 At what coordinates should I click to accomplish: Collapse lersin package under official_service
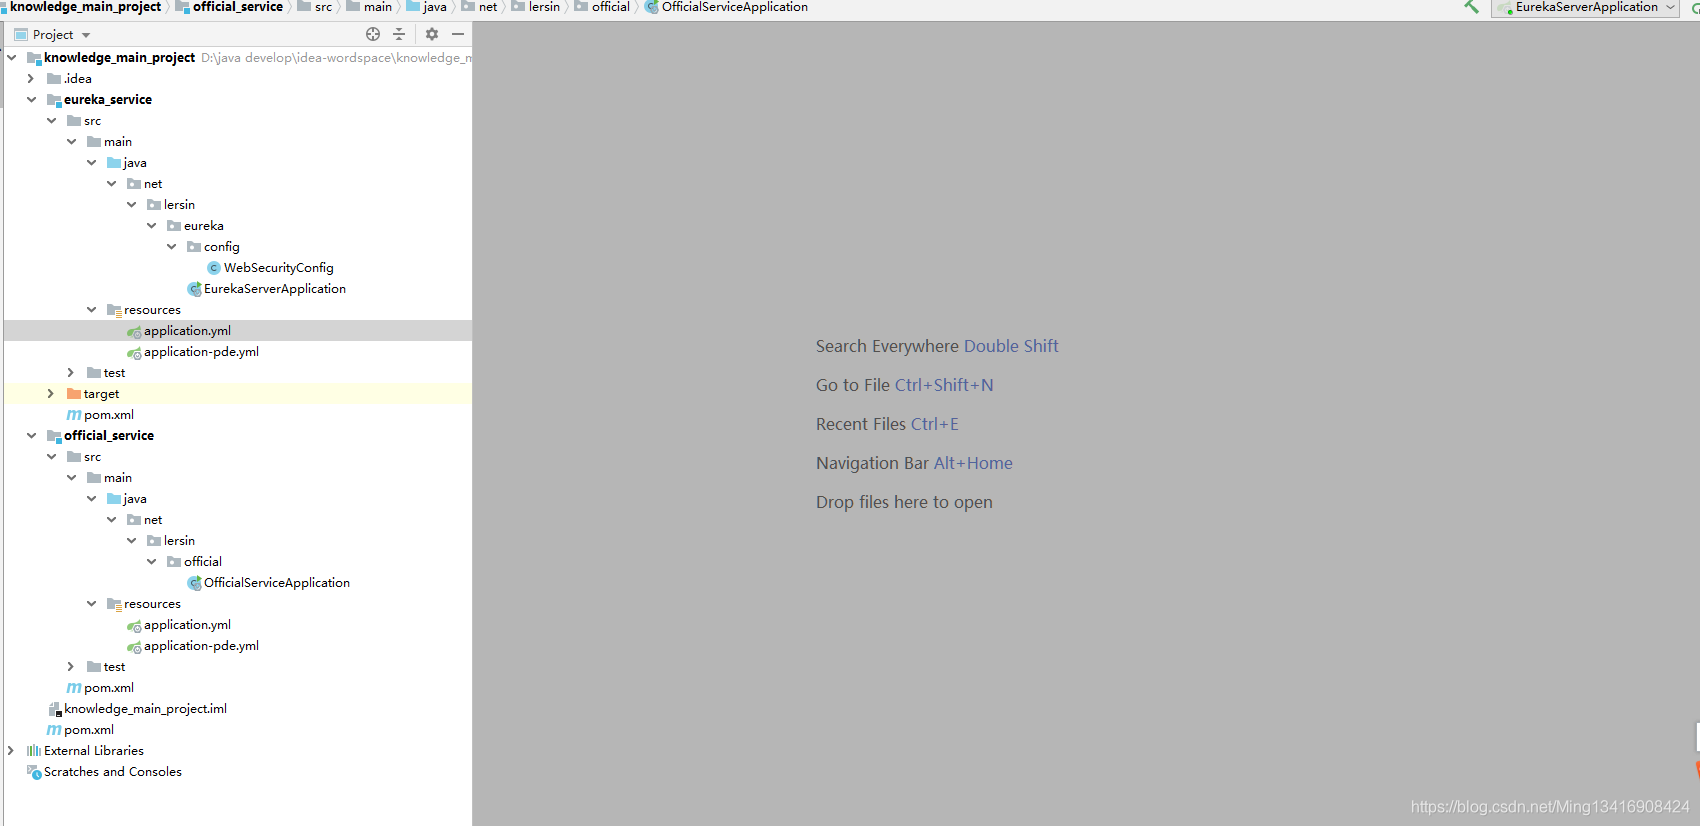coord(131,541)
